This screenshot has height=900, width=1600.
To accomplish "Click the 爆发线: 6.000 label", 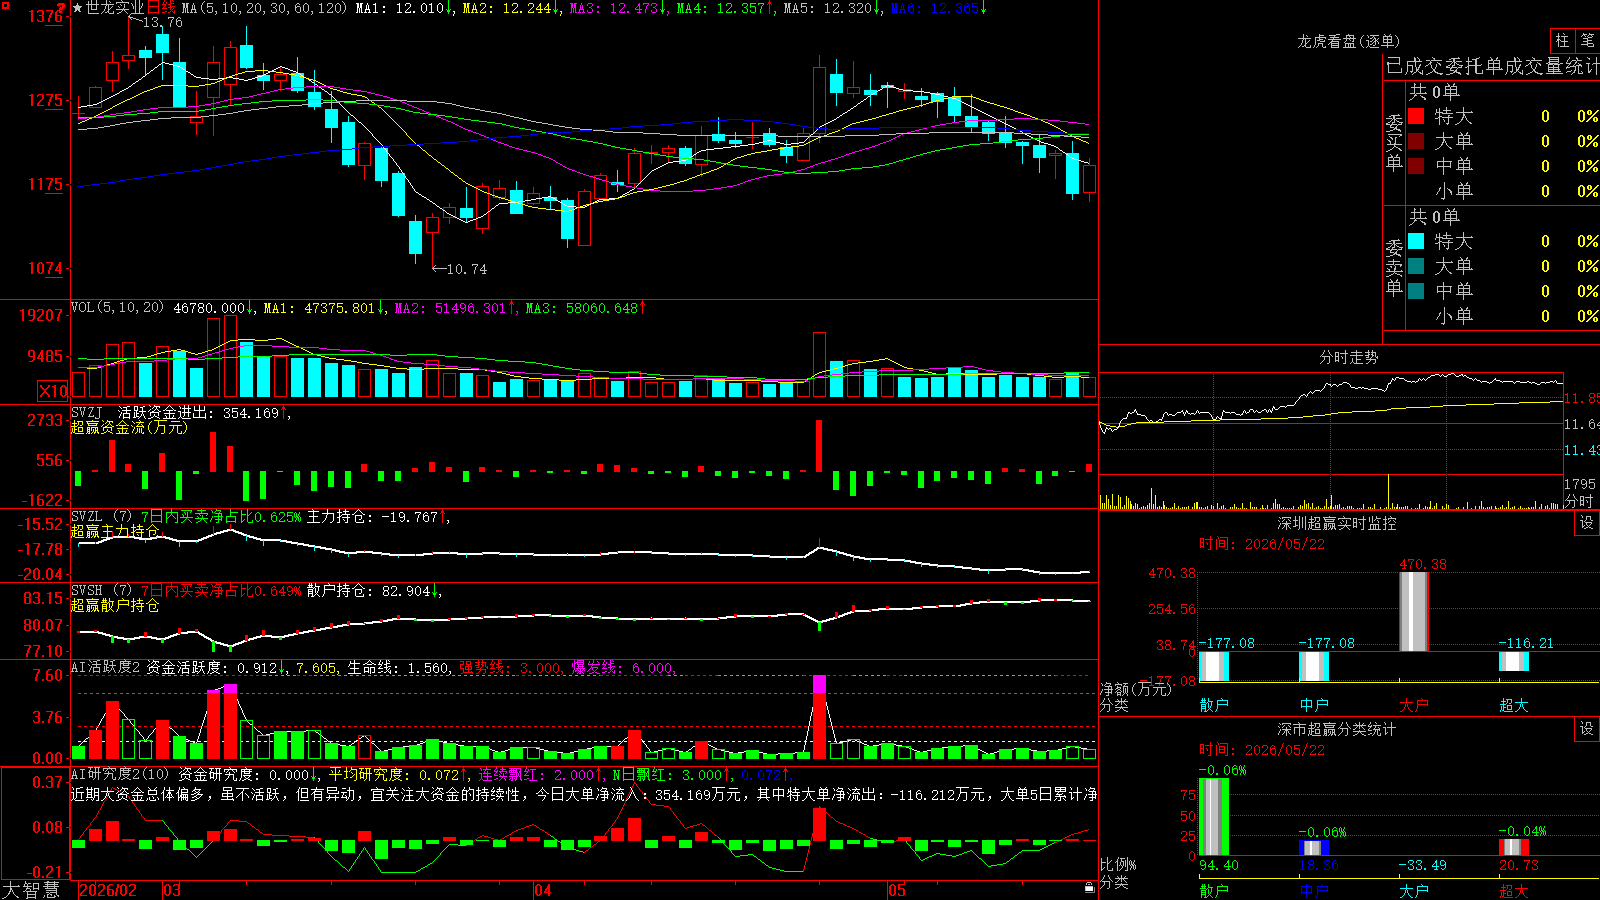I will tap(622, 667).
